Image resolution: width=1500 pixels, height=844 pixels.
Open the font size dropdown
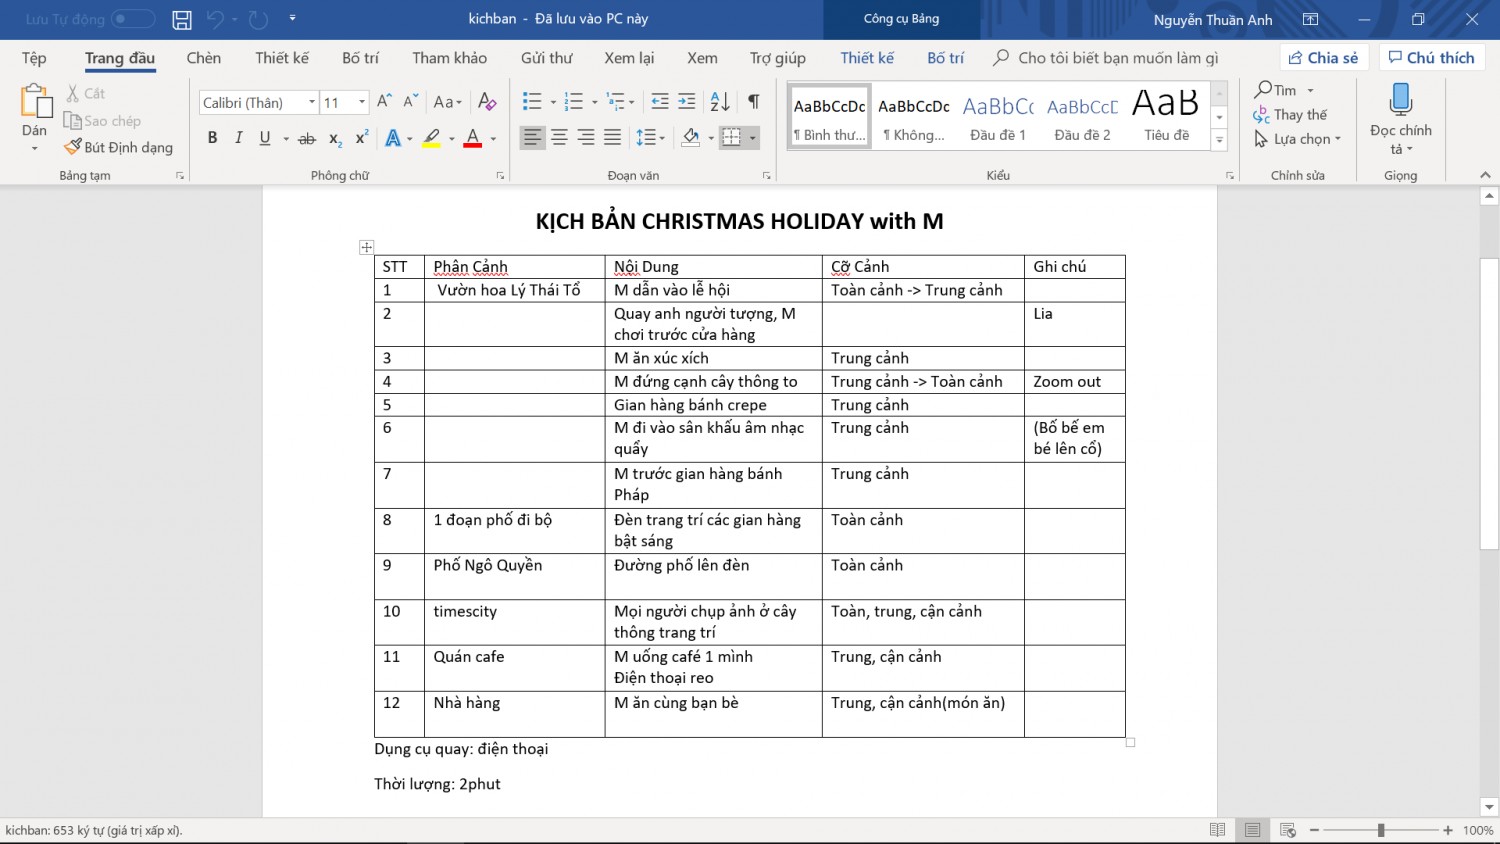pyautogui.click(x=362, y=102)
